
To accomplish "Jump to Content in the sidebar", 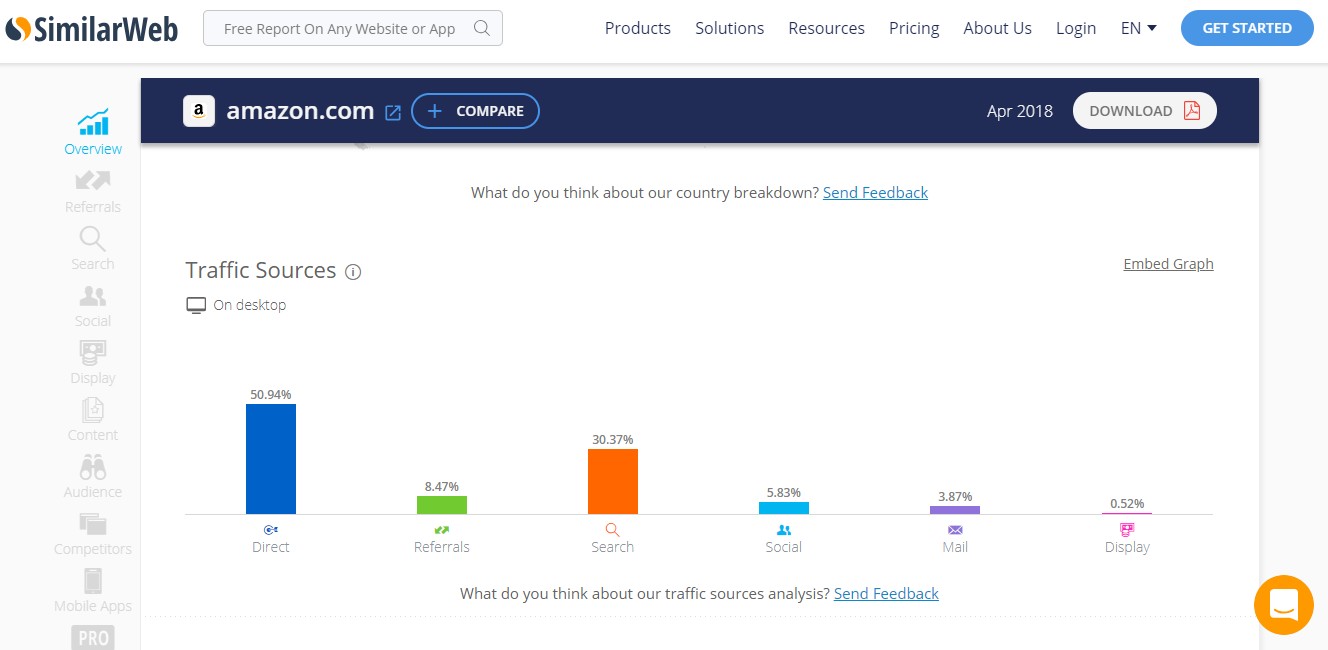I will (x=93, y=409).
